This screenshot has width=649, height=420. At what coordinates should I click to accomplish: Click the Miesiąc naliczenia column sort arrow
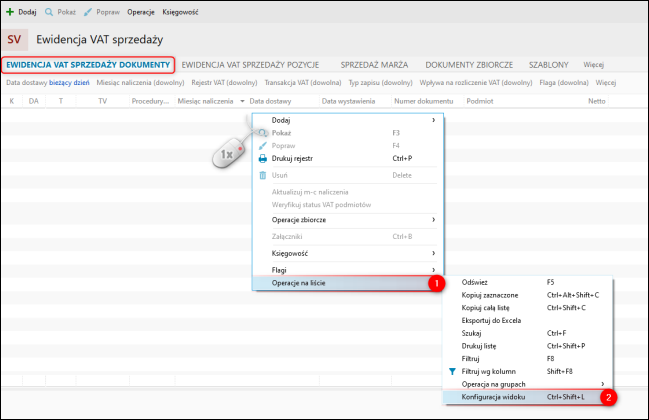pyautogui.click(x=242, y=101)
